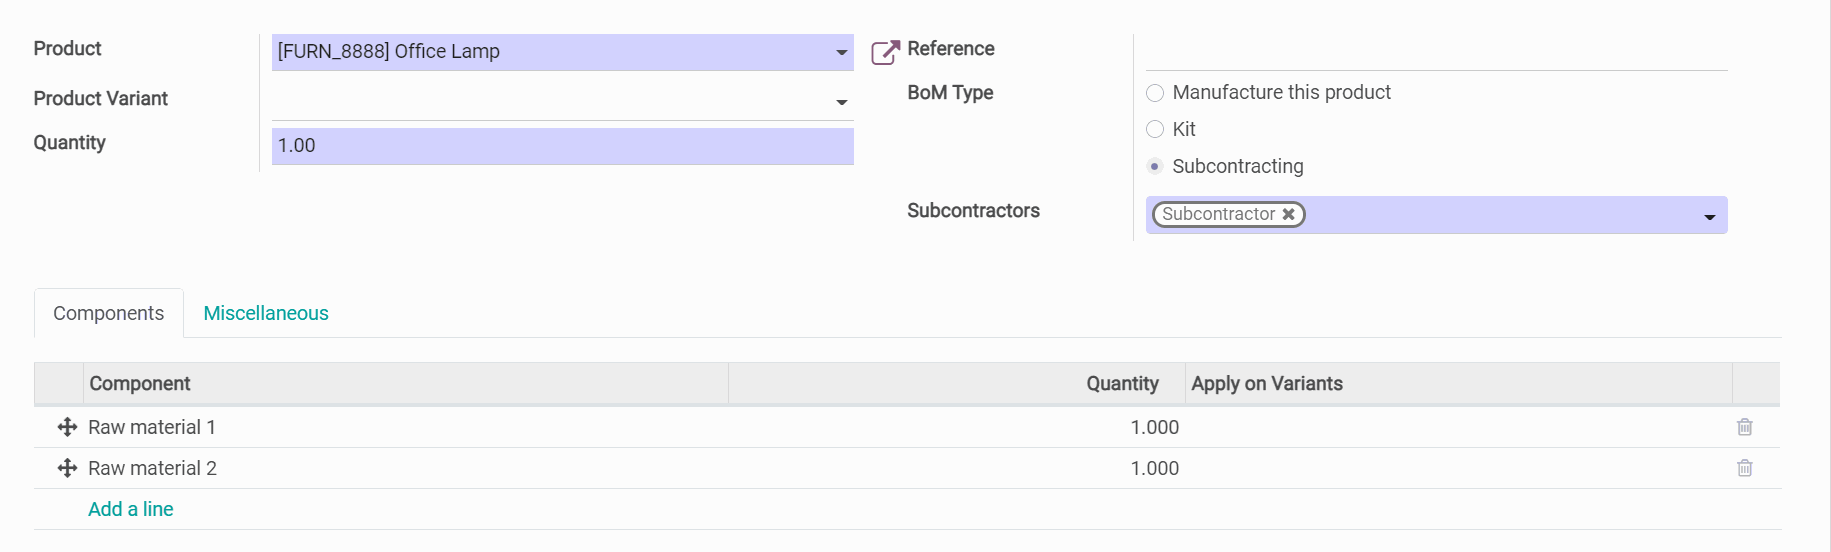Select the Subcontracting radio button
Viewport: 1831px width, 552px height.
[x=1155, y=166]
